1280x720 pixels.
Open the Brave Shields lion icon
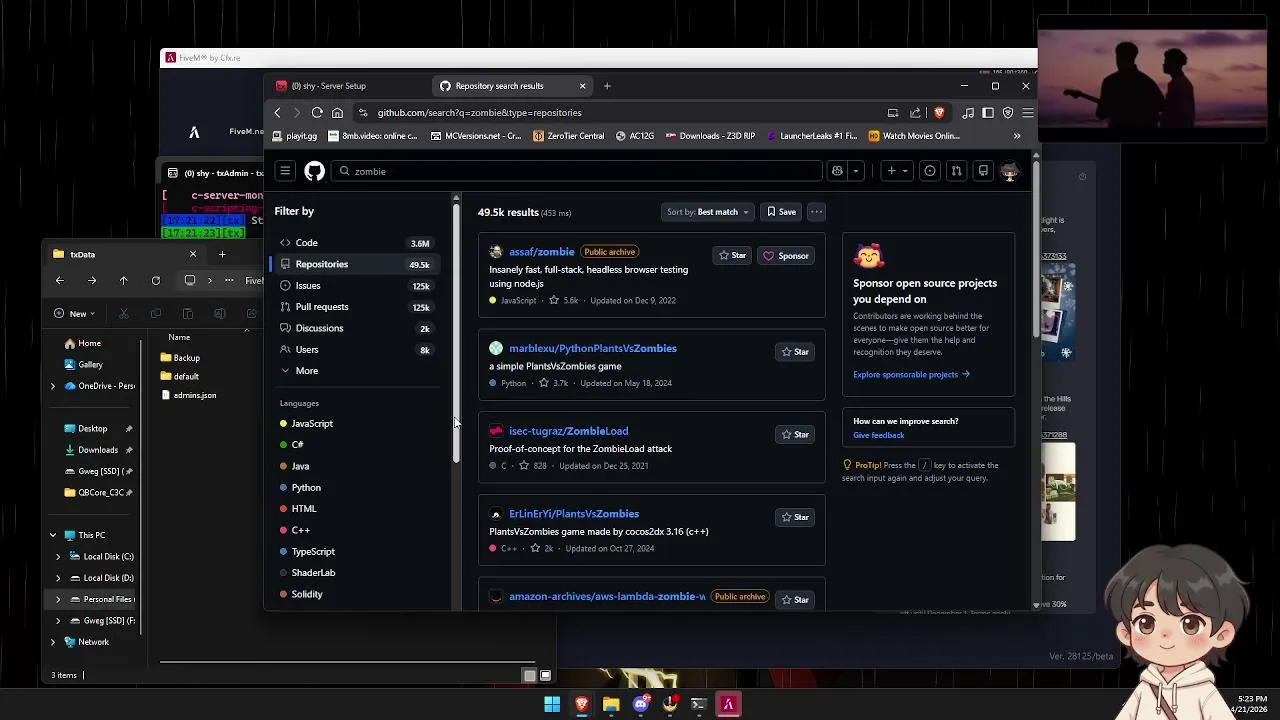[938, 113]
